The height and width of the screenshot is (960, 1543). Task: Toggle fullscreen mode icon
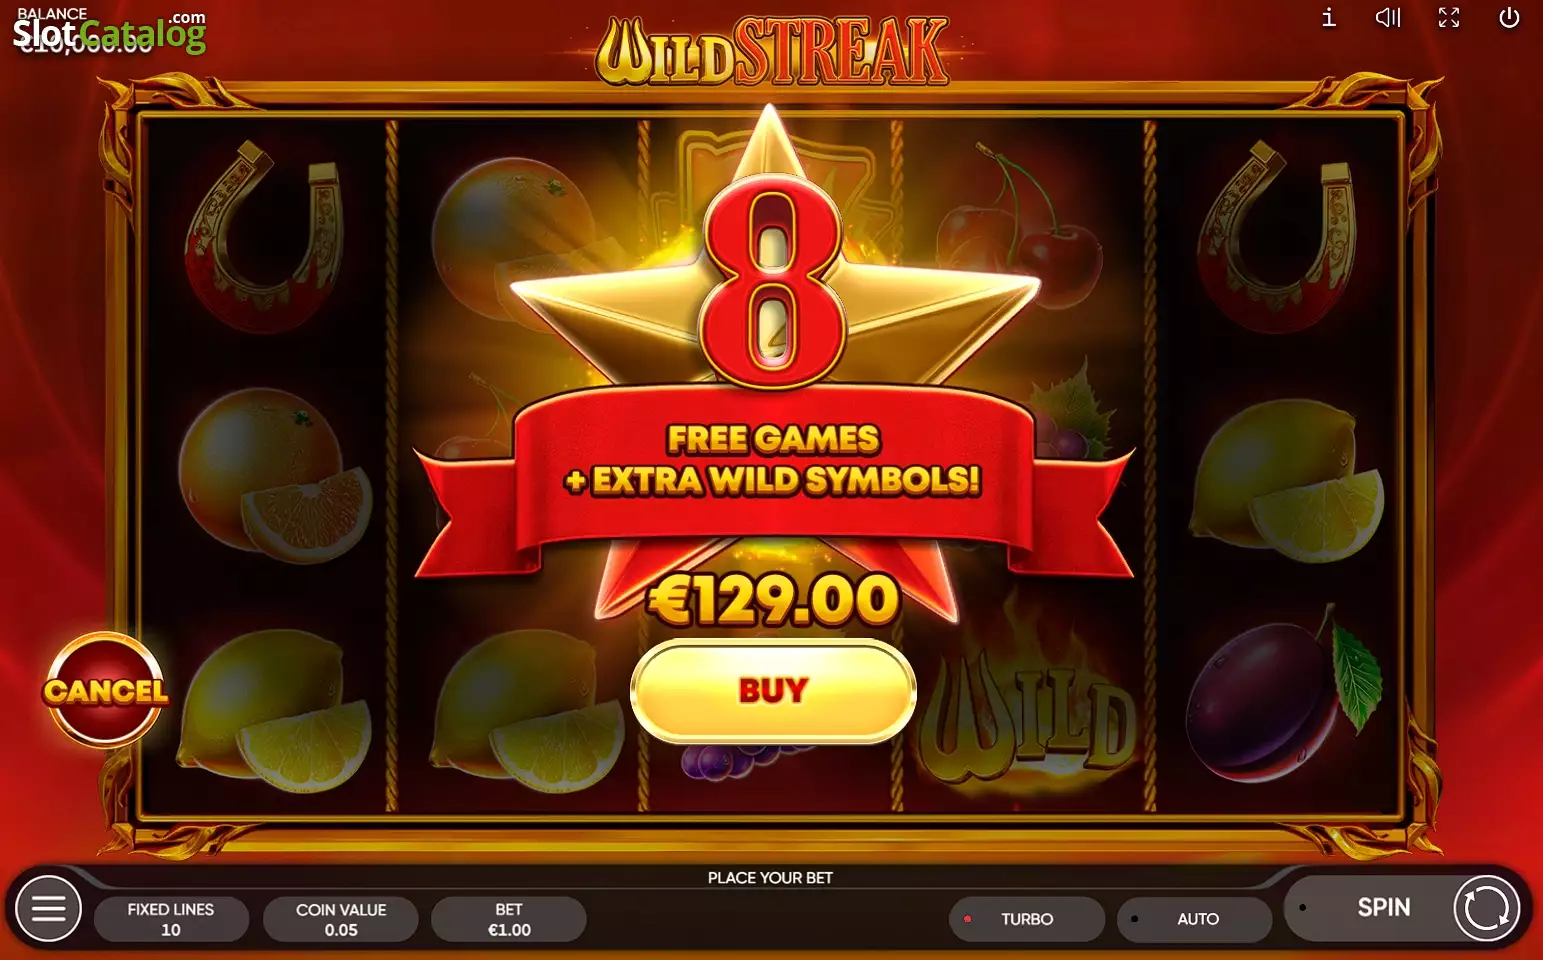coord(1449,17)
